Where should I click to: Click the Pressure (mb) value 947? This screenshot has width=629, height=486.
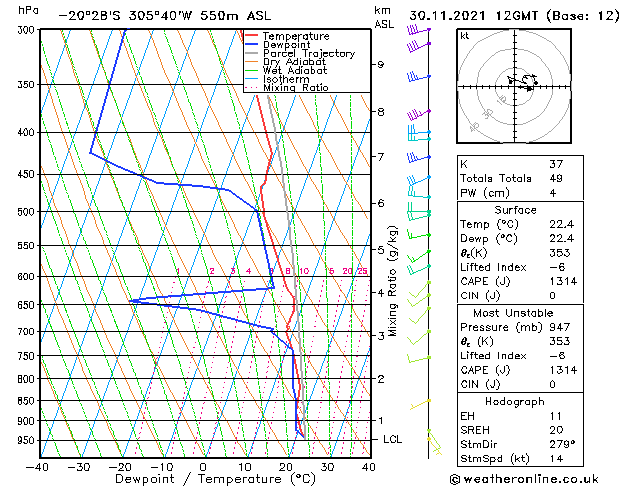pyautogui.click(x=560, y=327)
